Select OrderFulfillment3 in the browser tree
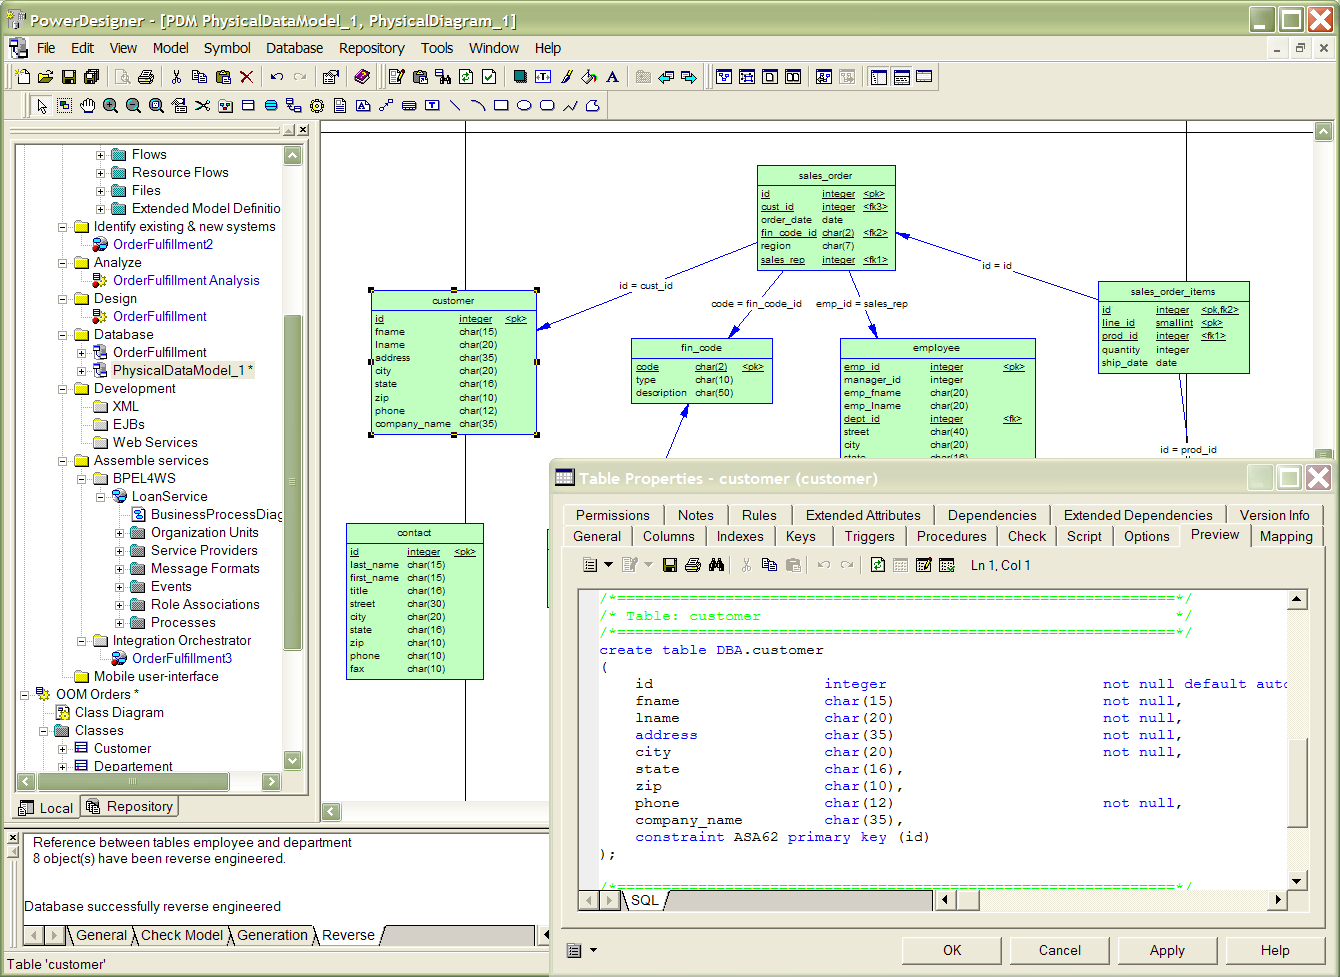This screenshot has width=1340, height=977. [181, 658]
